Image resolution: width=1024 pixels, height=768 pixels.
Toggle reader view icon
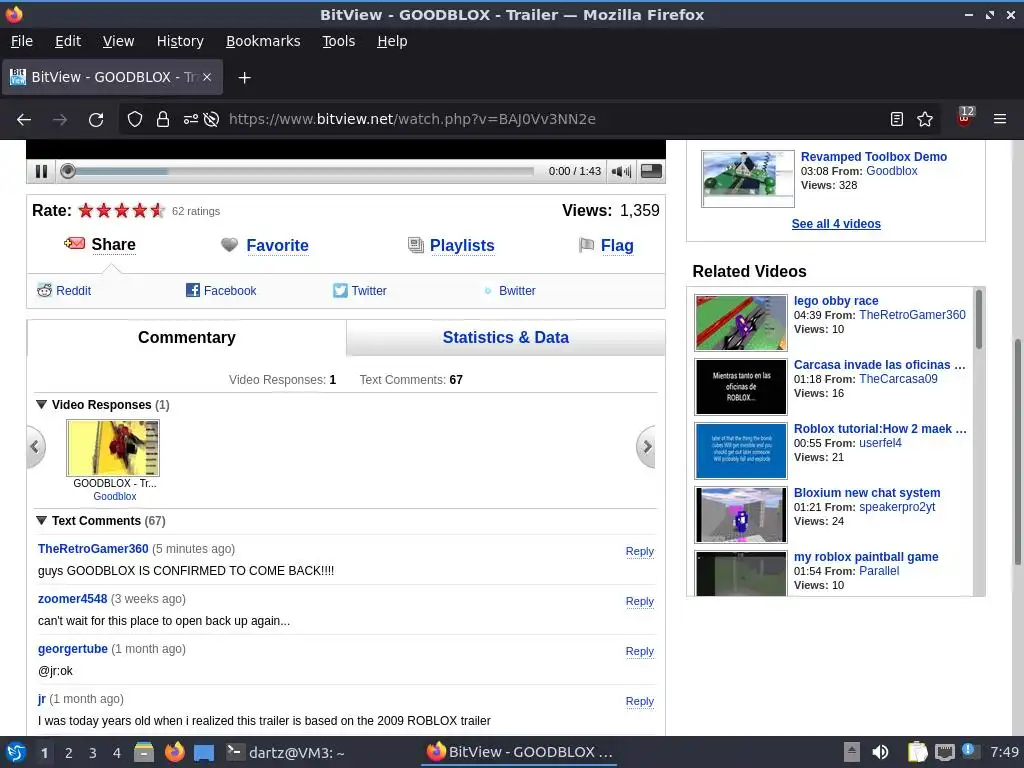pyautogui.click(x=897, y=120)
